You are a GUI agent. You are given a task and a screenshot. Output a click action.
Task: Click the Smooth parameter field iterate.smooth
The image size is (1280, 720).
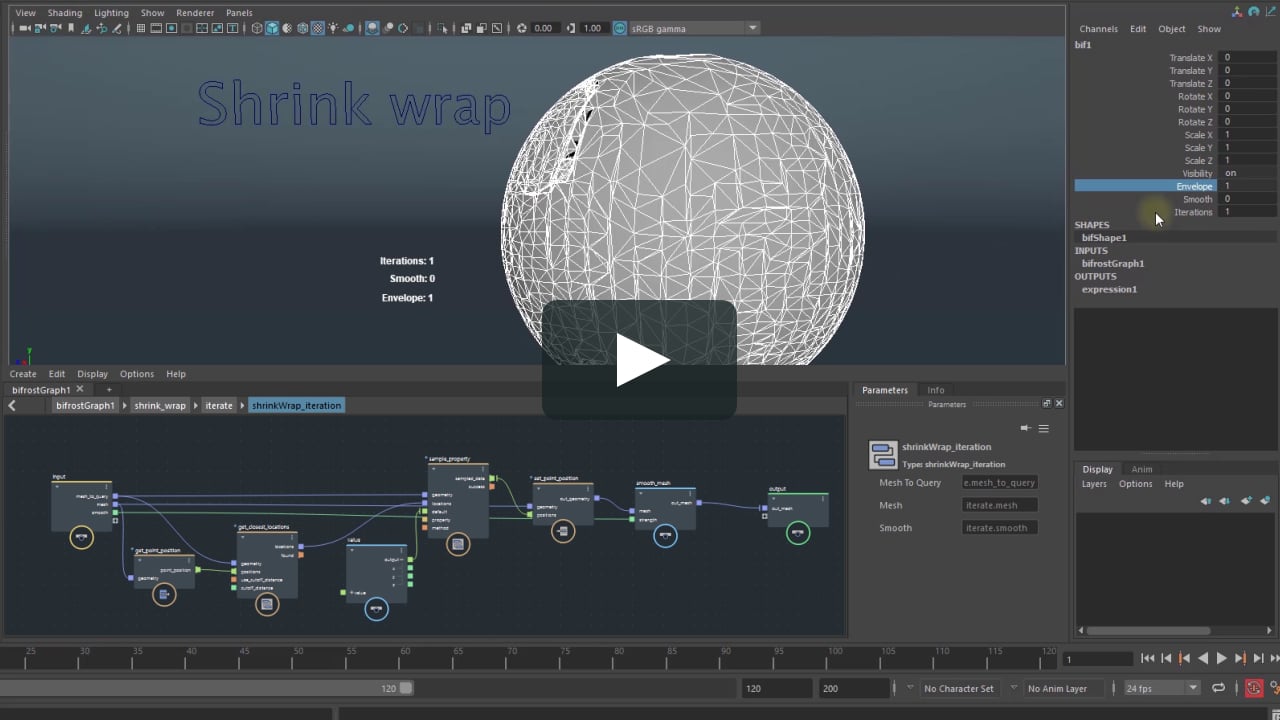(x=999, y=527)
